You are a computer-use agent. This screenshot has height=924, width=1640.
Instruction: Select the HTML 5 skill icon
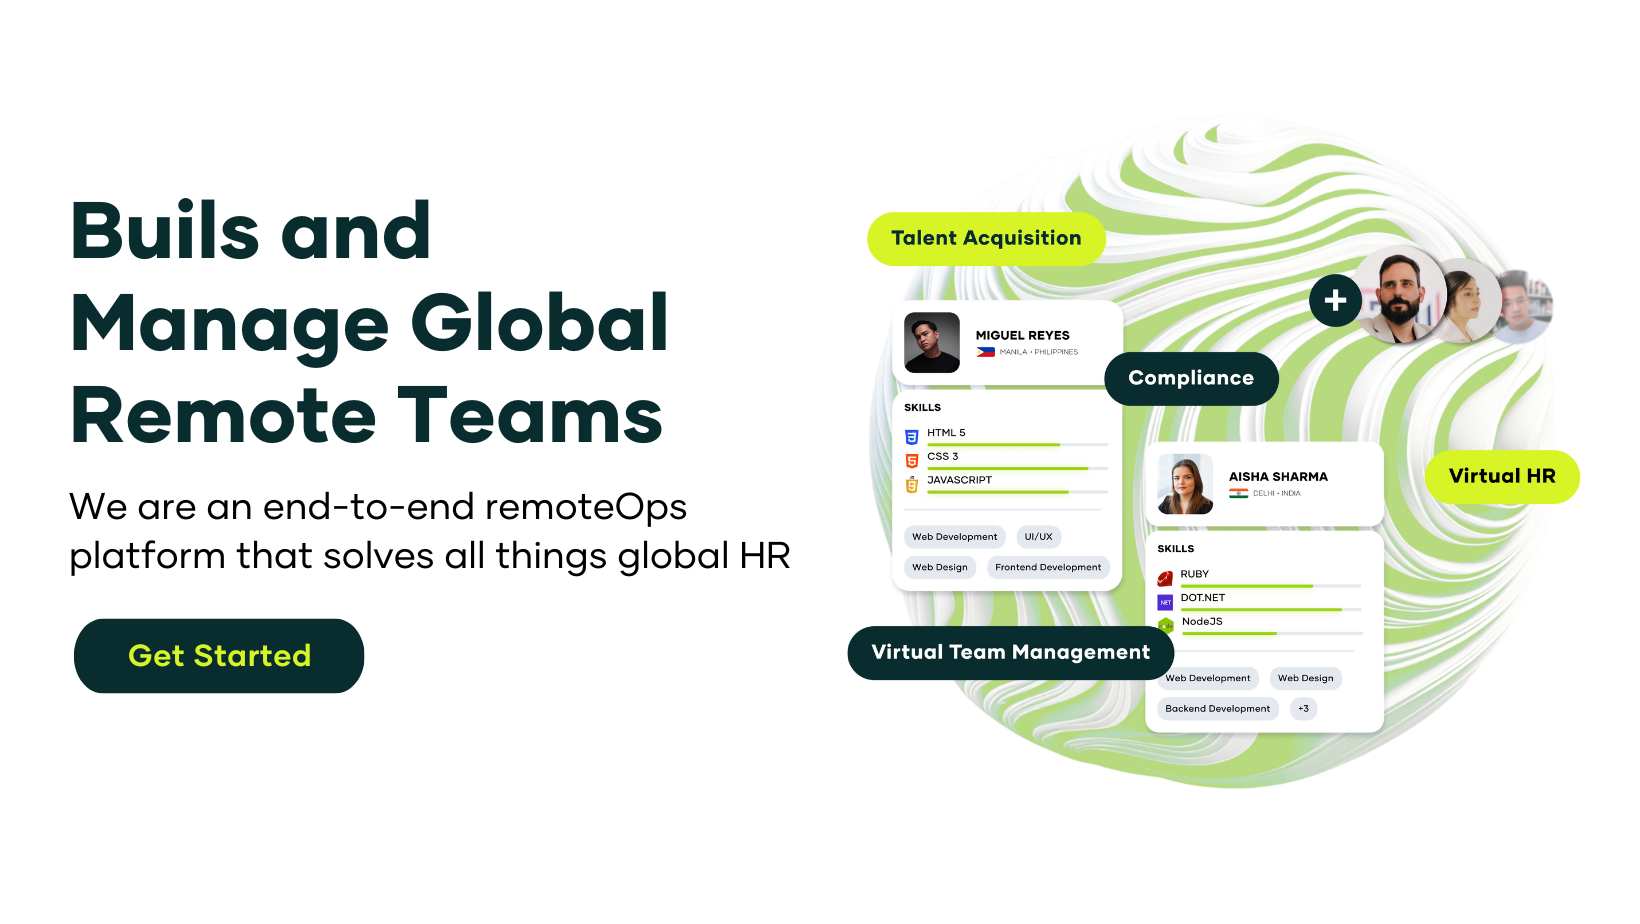(x=911, y=434)
